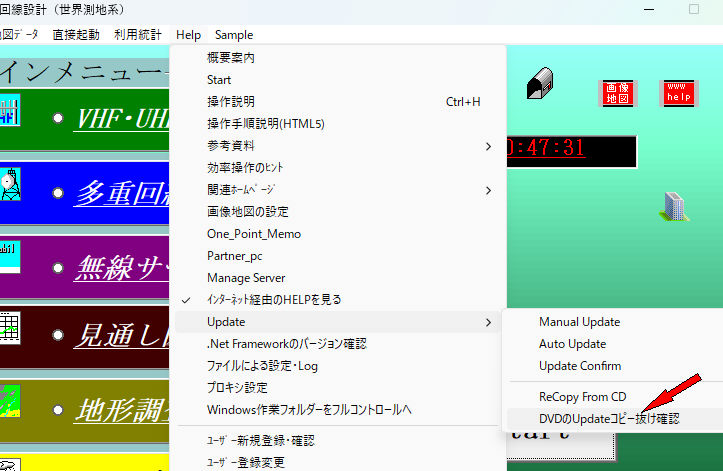
Task: Open the red www help icon
Action: coord(678,93)
